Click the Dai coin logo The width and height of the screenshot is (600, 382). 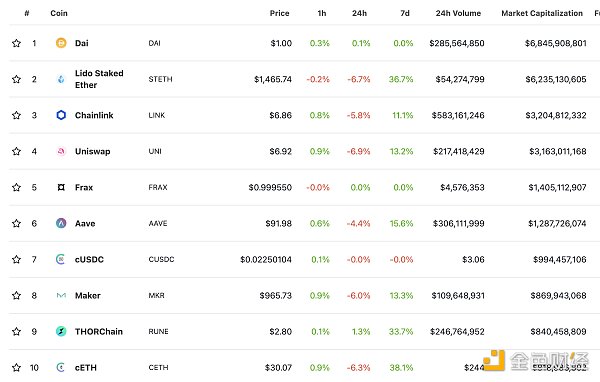61,43
